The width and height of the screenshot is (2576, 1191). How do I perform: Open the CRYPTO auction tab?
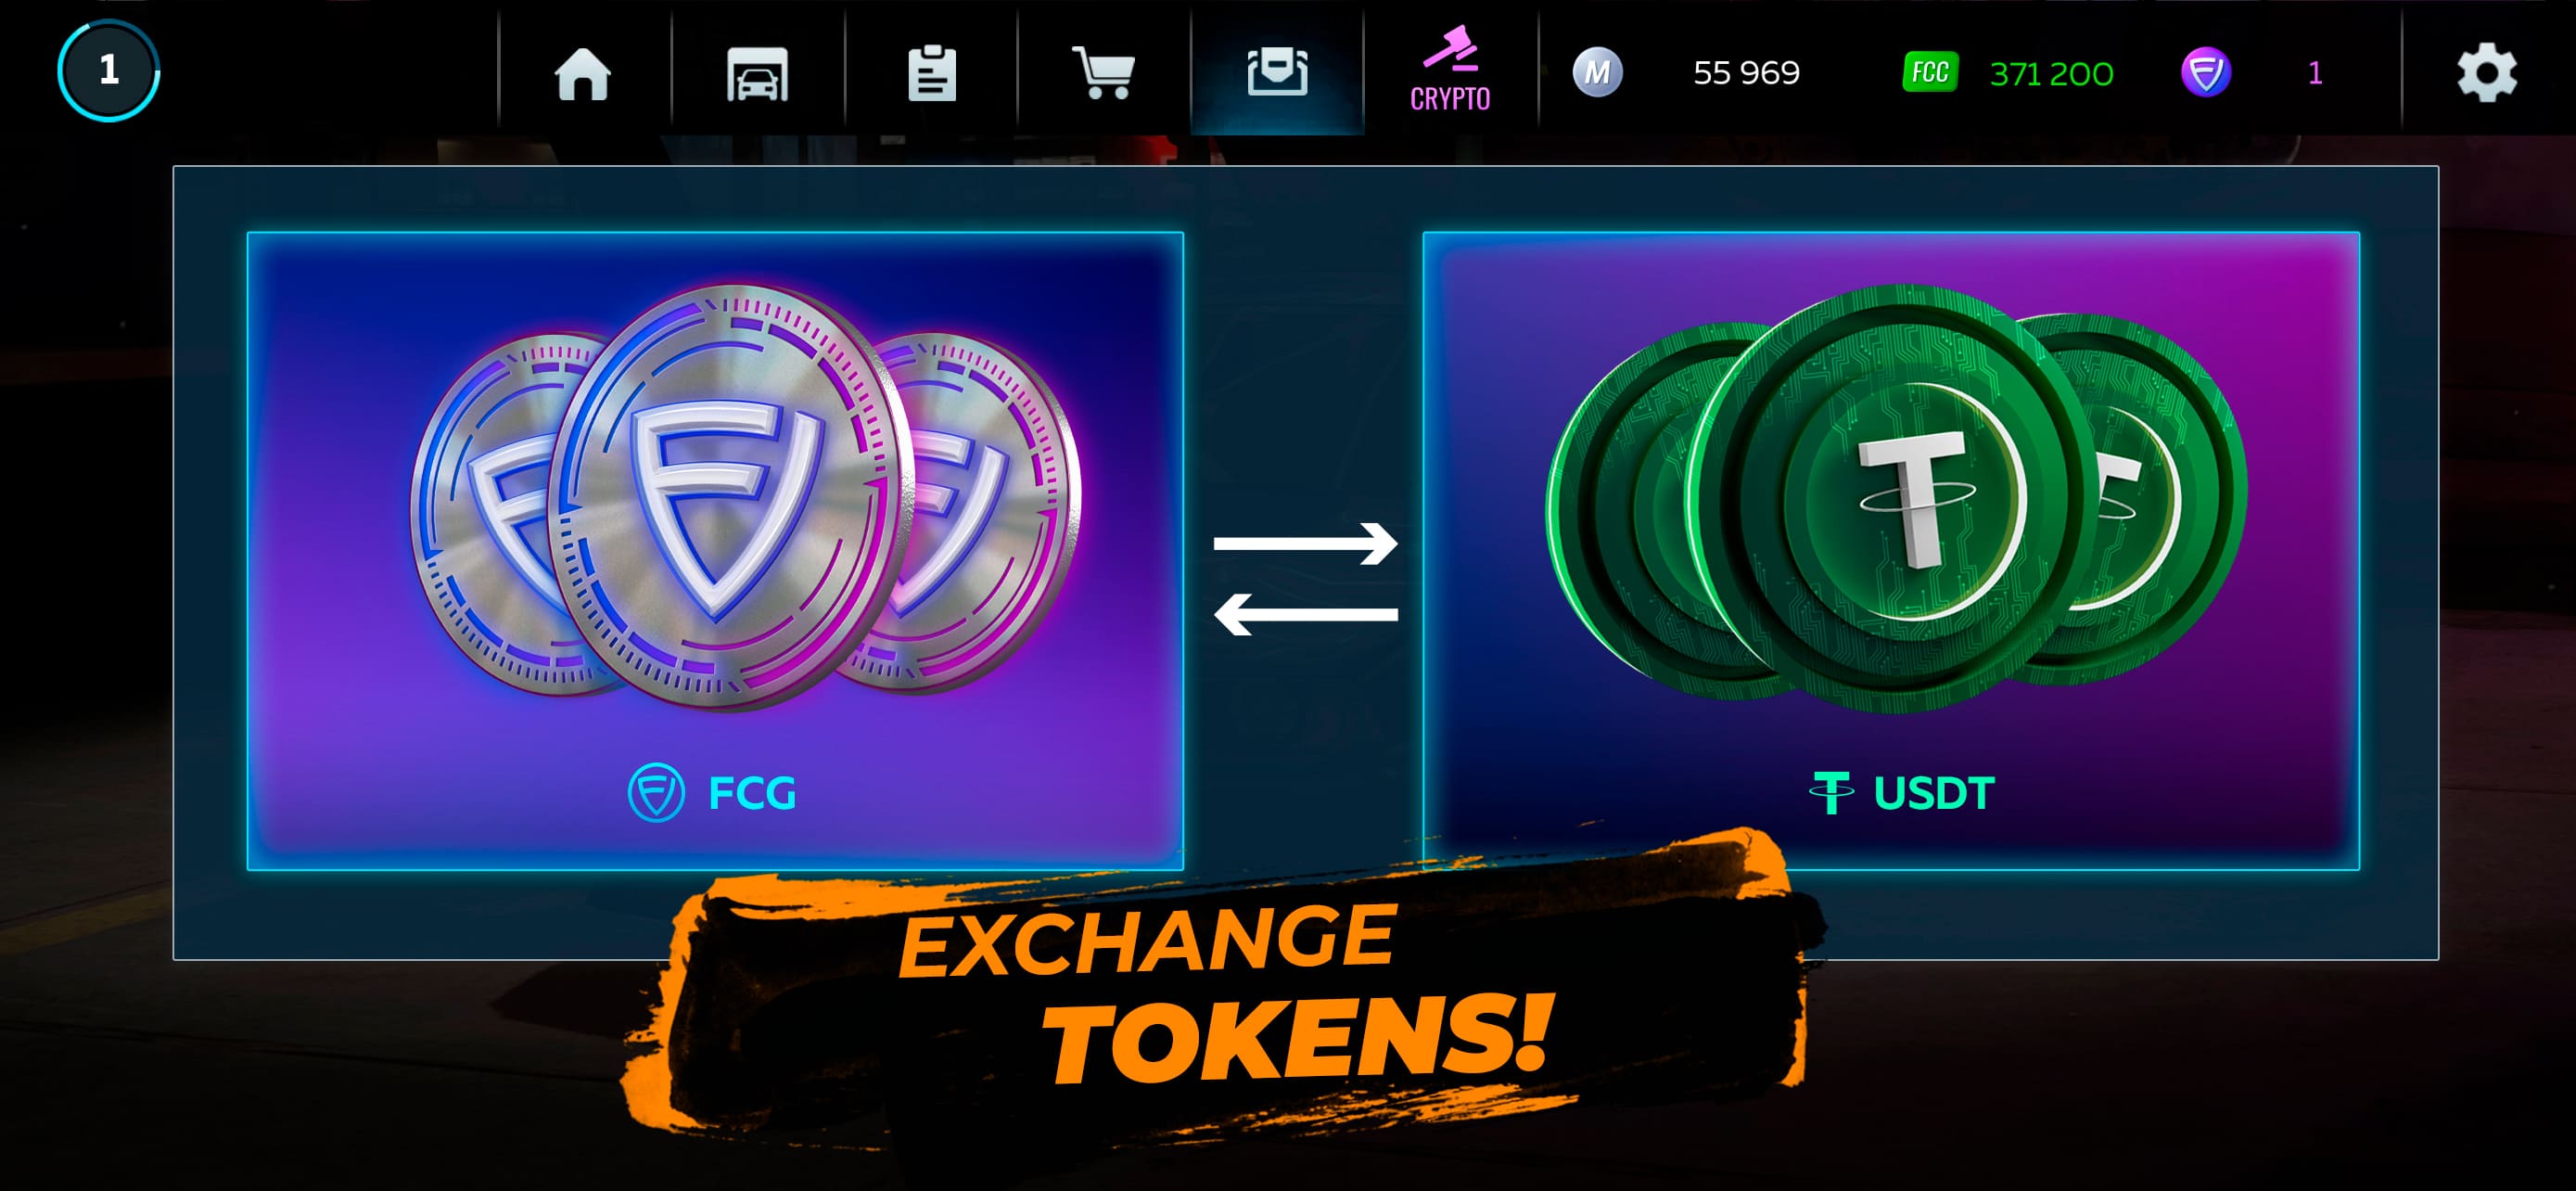click(1450, 70)
